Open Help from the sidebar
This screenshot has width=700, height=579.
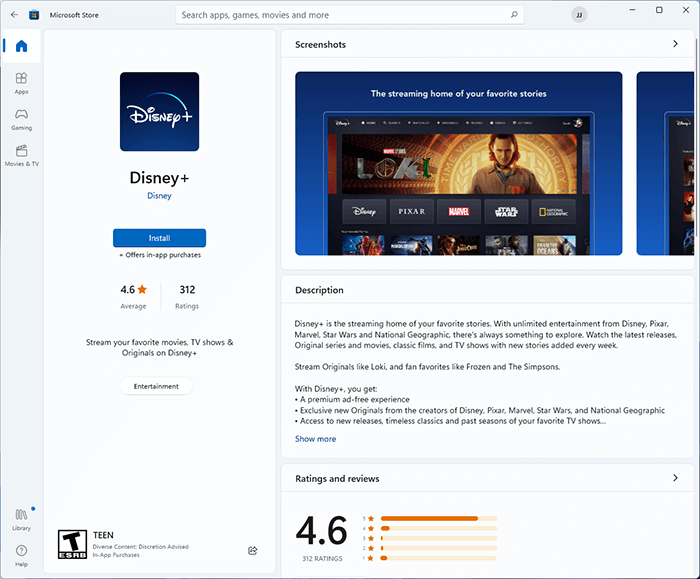[x=21, y=556]
